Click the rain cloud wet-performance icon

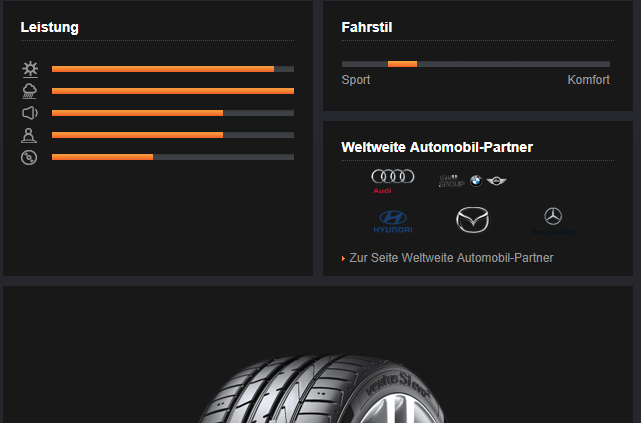point(29,91)
